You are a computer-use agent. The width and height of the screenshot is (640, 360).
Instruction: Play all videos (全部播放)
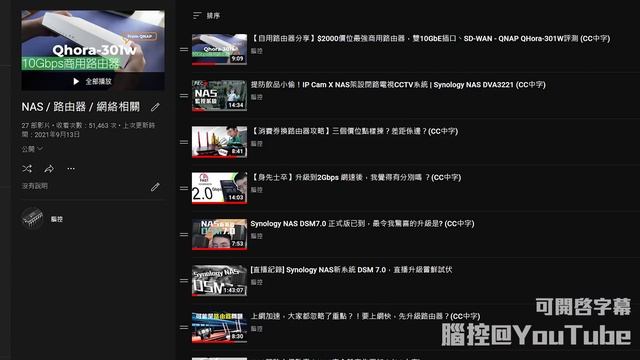pyautogui.click(x=93, y=81)
